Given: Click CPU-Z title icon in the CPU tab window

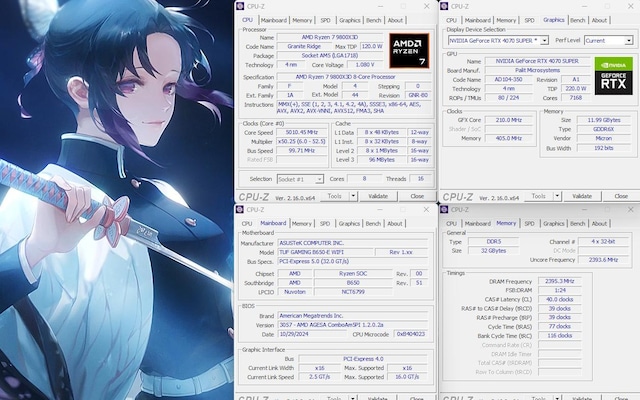Looking at the screenshot, I should point(240,6).
